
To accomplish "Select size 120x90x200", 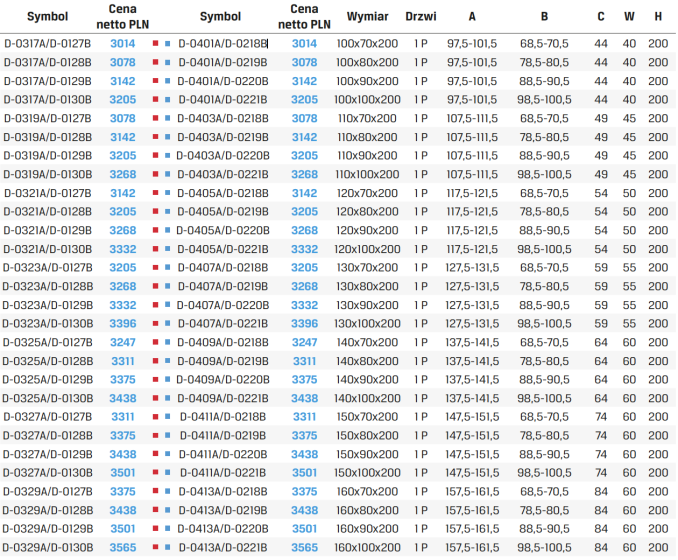I will (x=367, y=230).
